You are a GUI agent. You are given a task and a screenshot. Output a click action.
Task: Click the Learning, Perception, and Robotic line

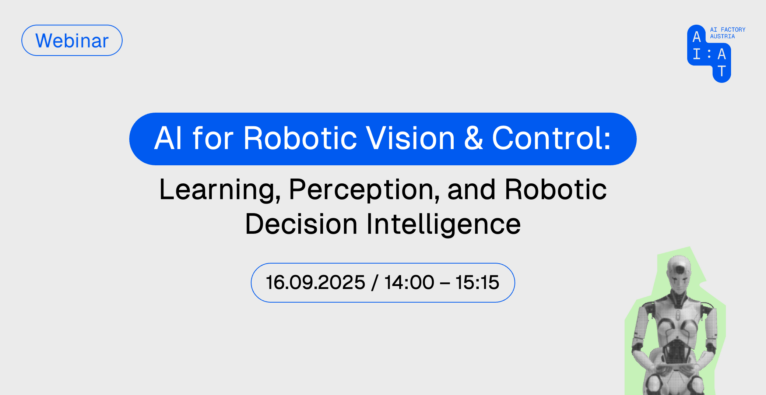point(383,190)
